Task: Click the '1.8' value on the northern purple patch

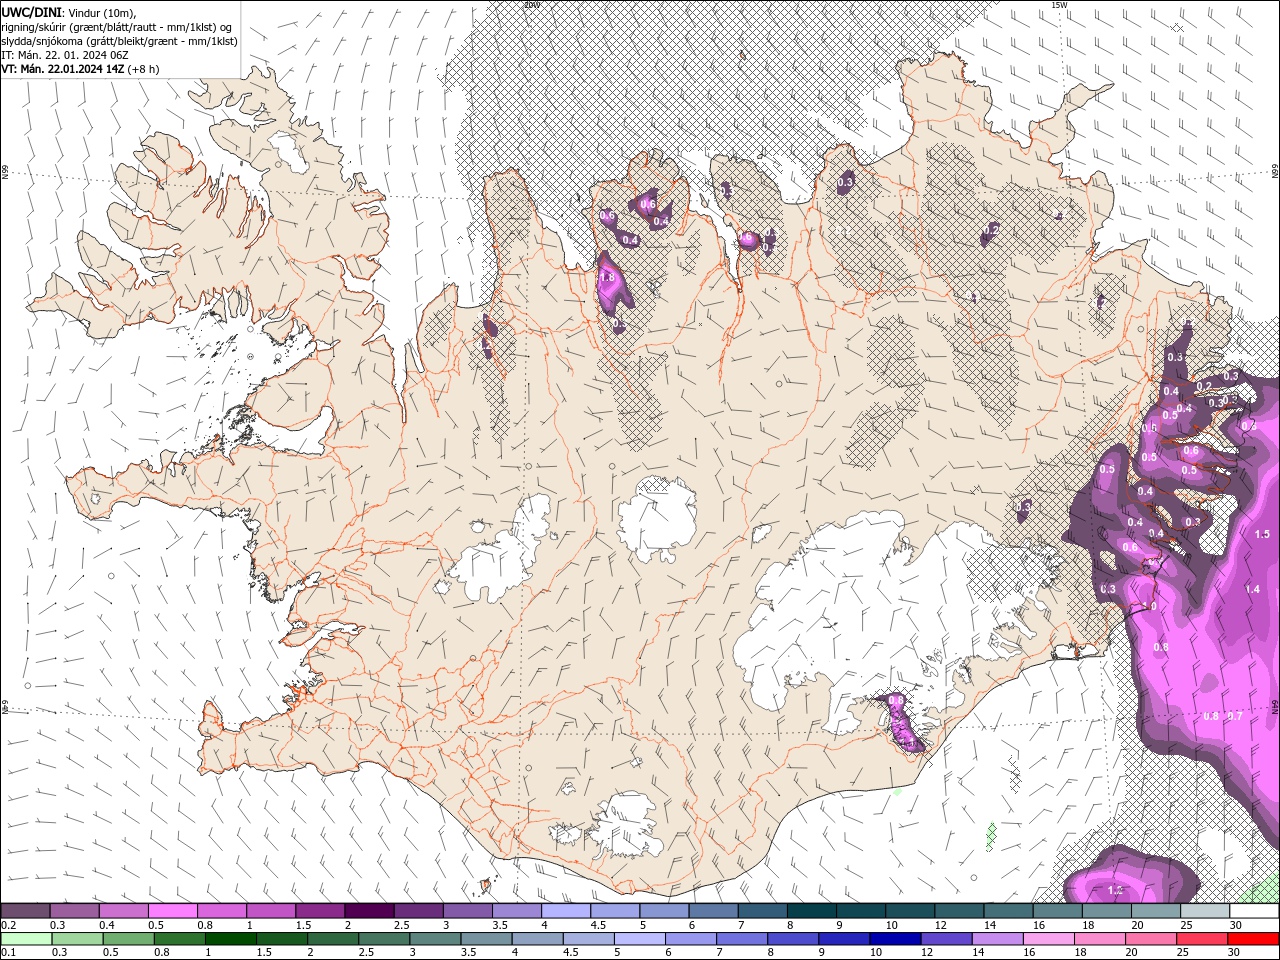Action: [606, 277]
